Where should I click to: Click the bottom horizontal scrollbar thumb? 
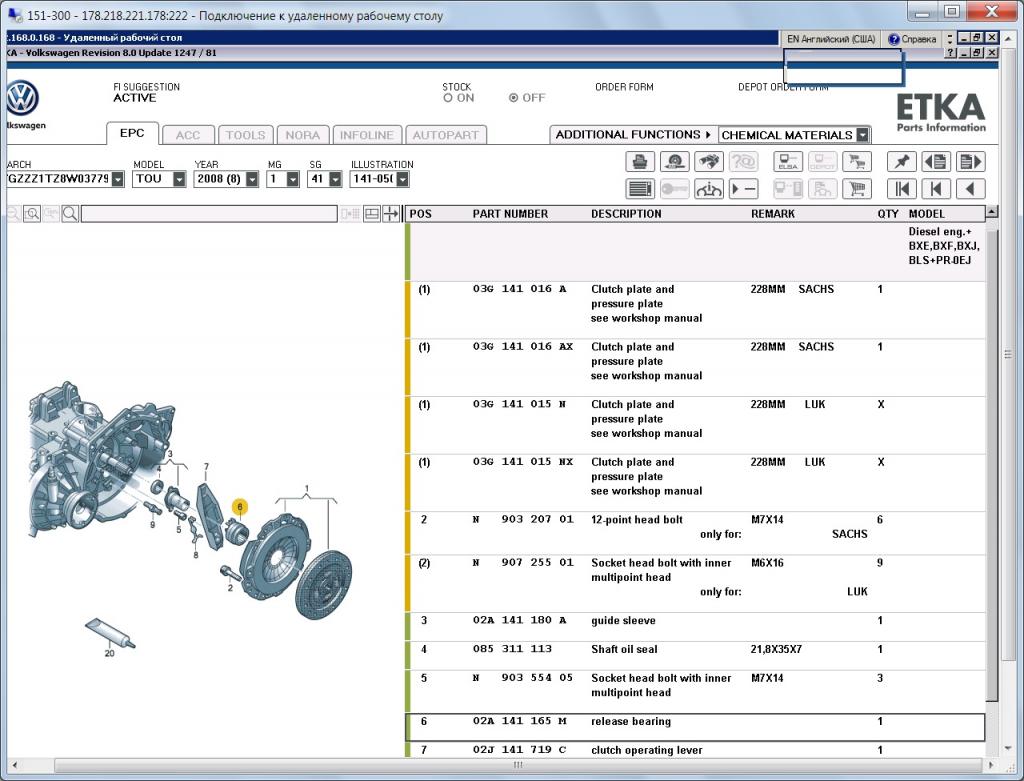coord(517,765)
